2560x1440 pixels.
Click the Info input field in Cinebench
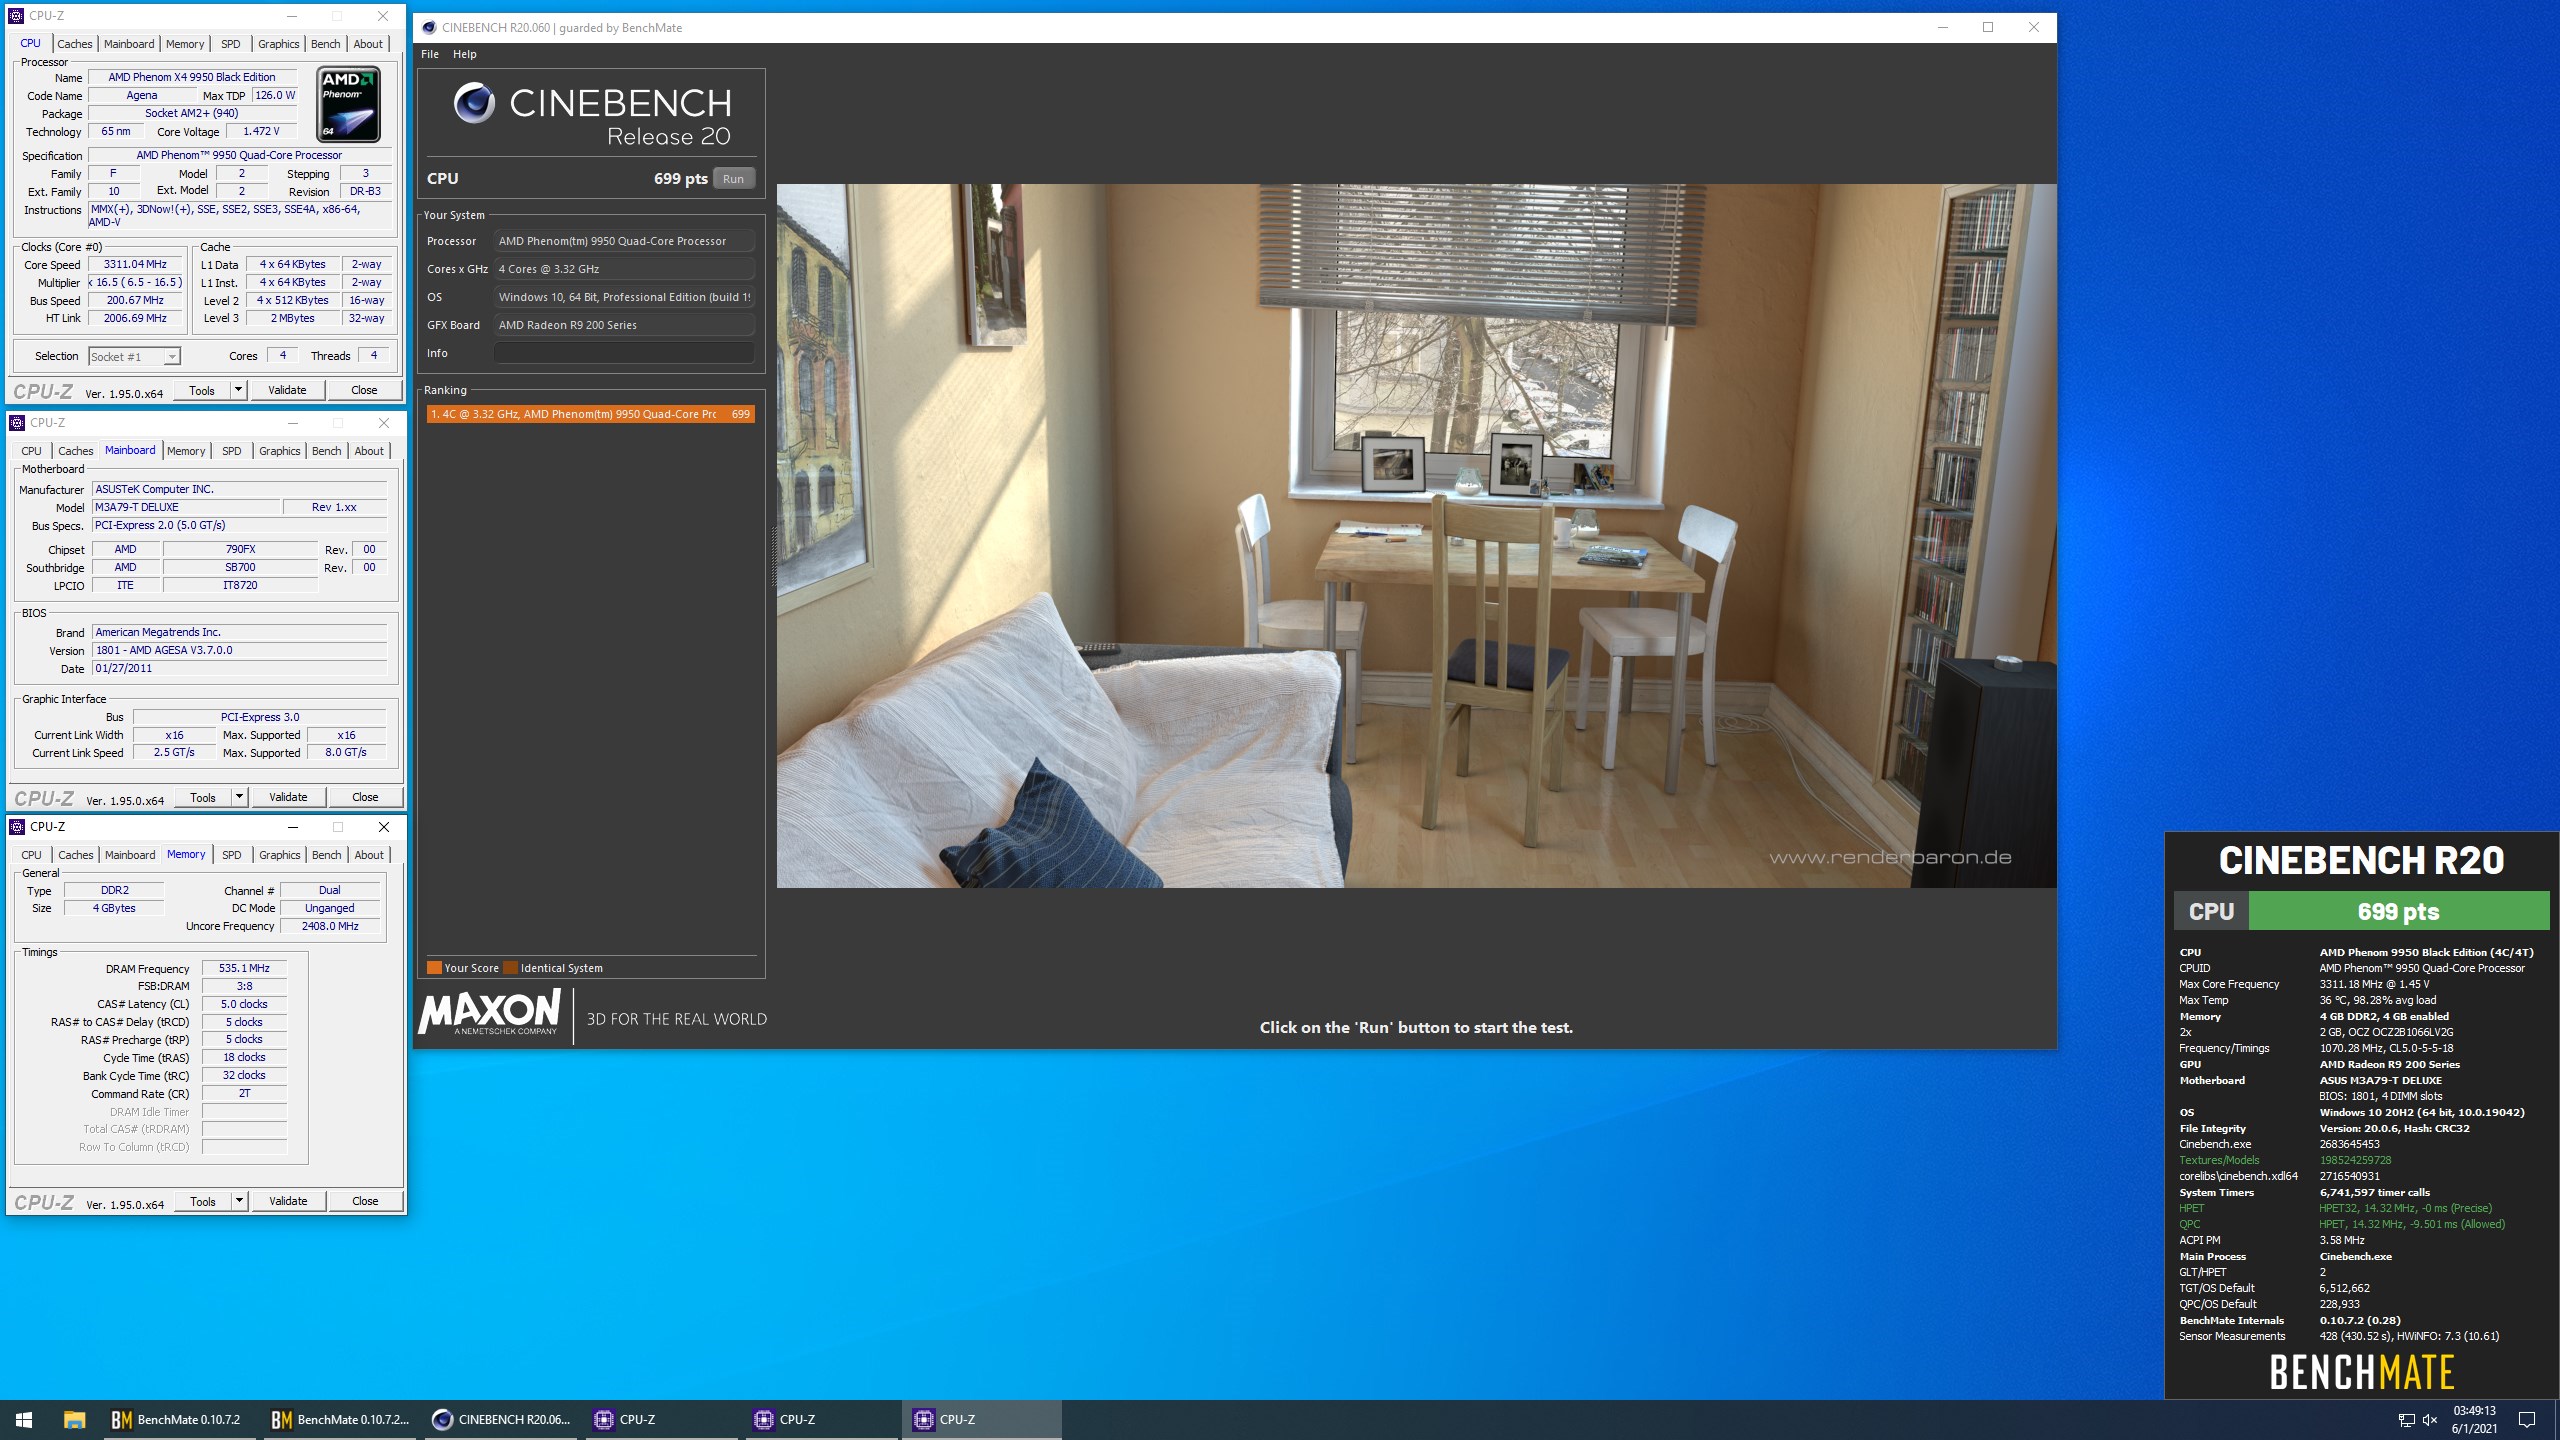624,353
